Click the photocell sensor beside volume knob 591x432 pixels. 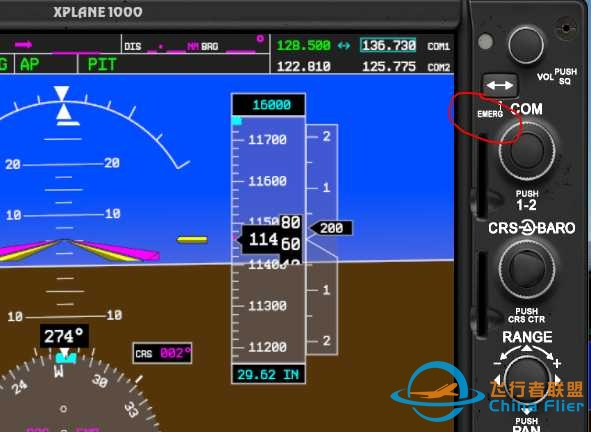(485, 41)
